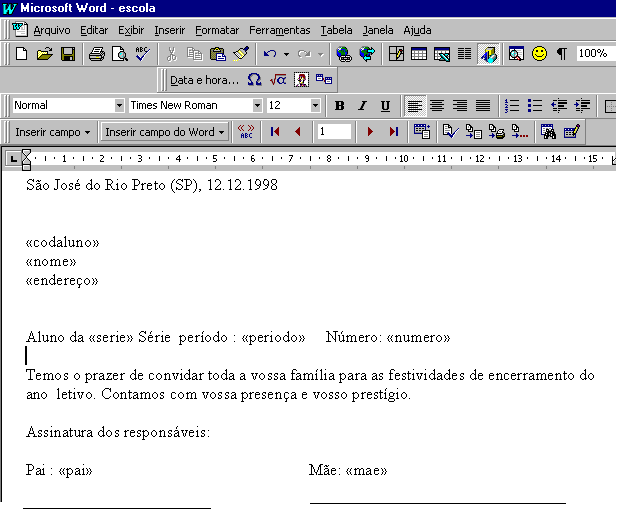
Task: Open the Formatar menu
Action: [x=215, y=30]
